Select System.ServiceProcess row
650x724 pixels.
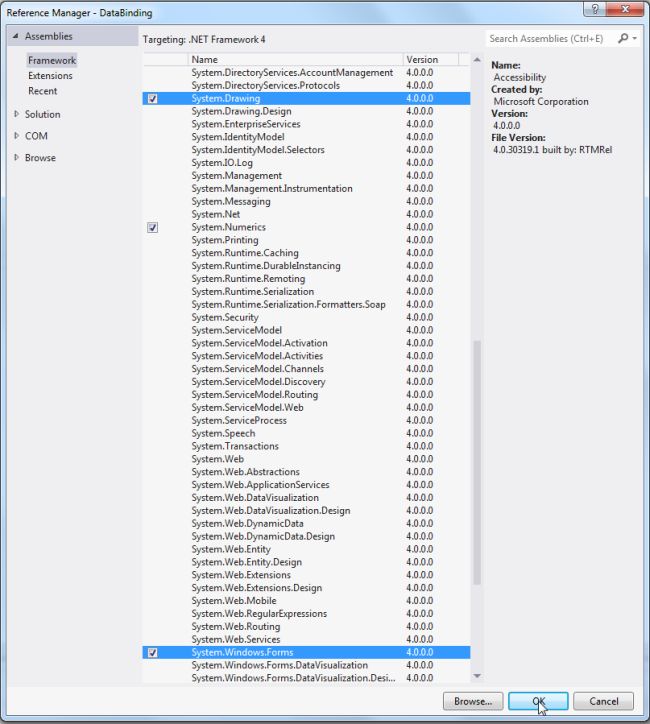click(x=306, y=421)
